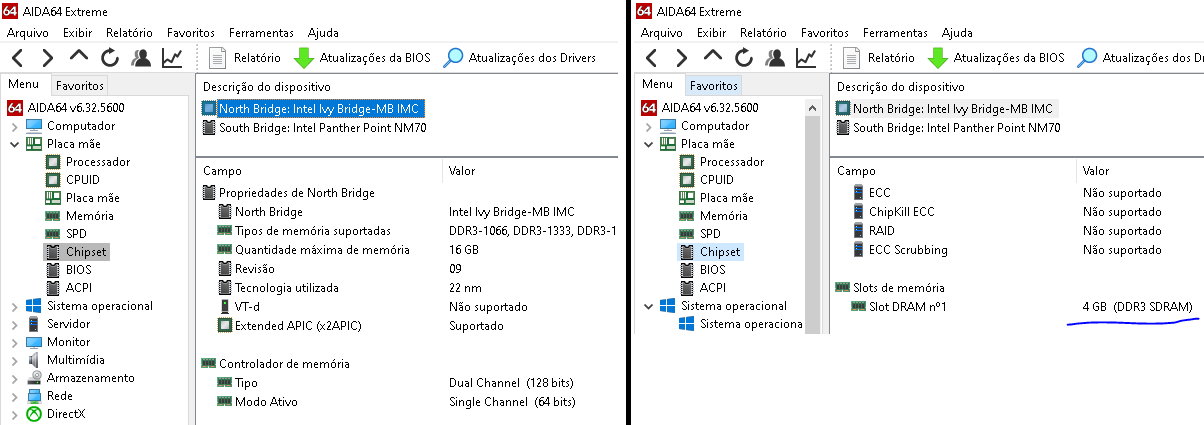The width and height of the screenshot is (1204, 425).
Task: Open Ferramentas menu in right window
Action: click(896, 33)
